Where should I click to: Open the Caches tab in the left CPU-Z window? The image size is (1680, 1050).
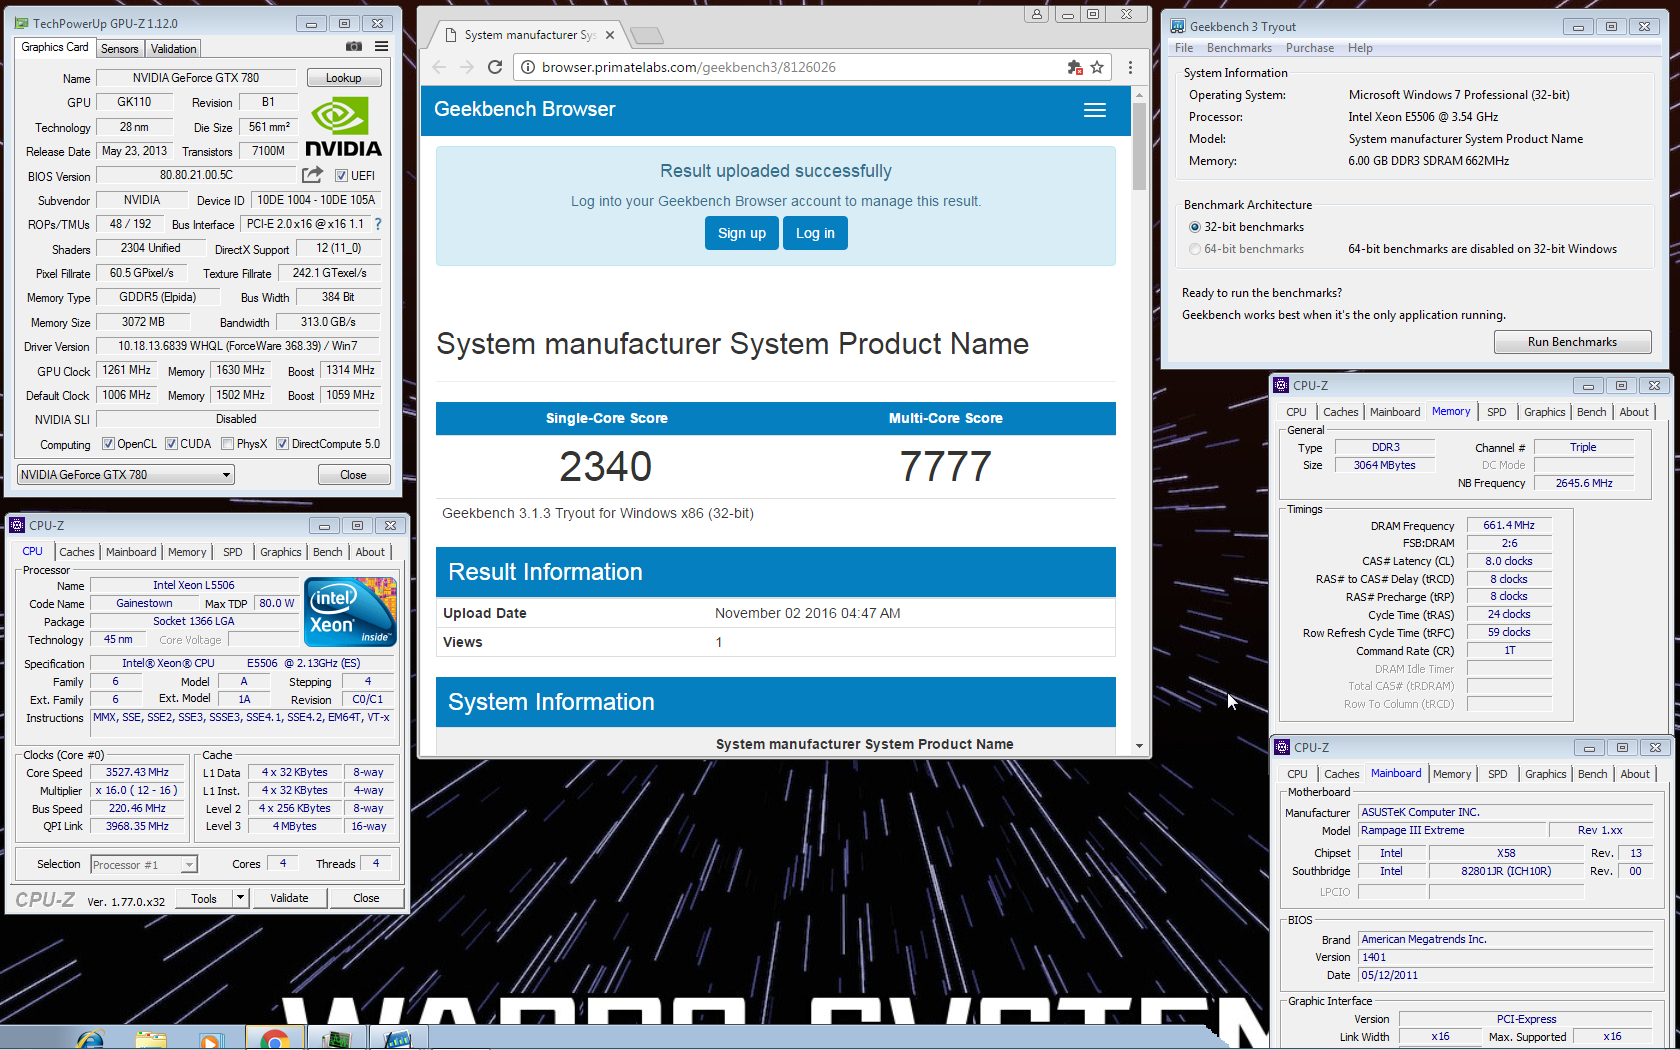pos(77,552)
